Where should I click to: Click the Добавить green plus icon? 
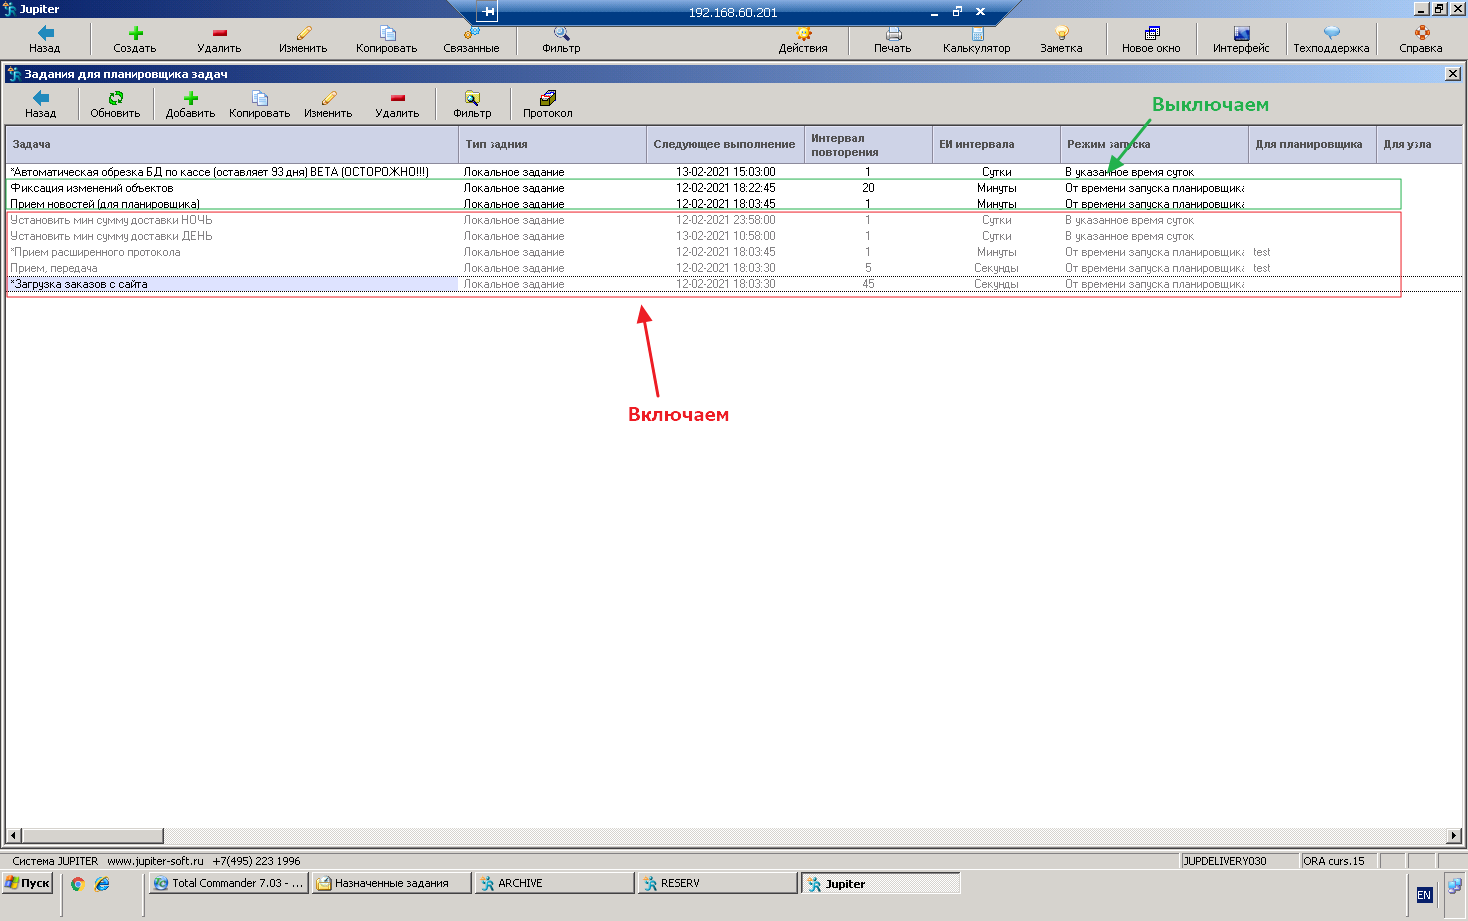191,98
